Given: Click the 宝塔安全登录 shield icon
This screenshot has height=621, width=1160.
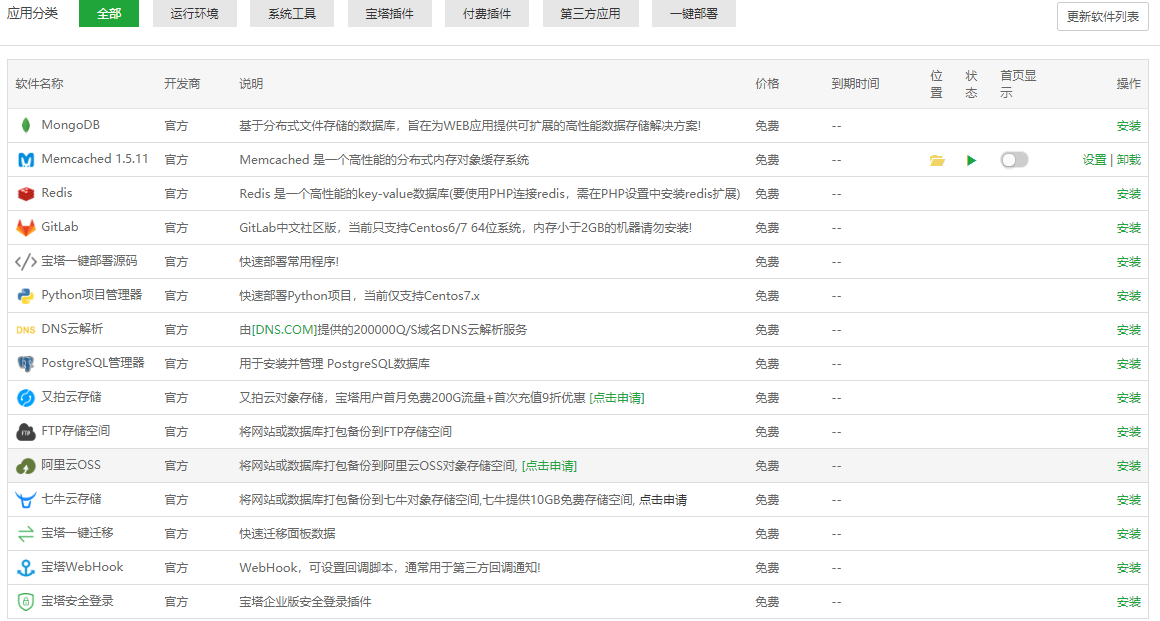Looking at the screenshot, I should click(26, 602).
